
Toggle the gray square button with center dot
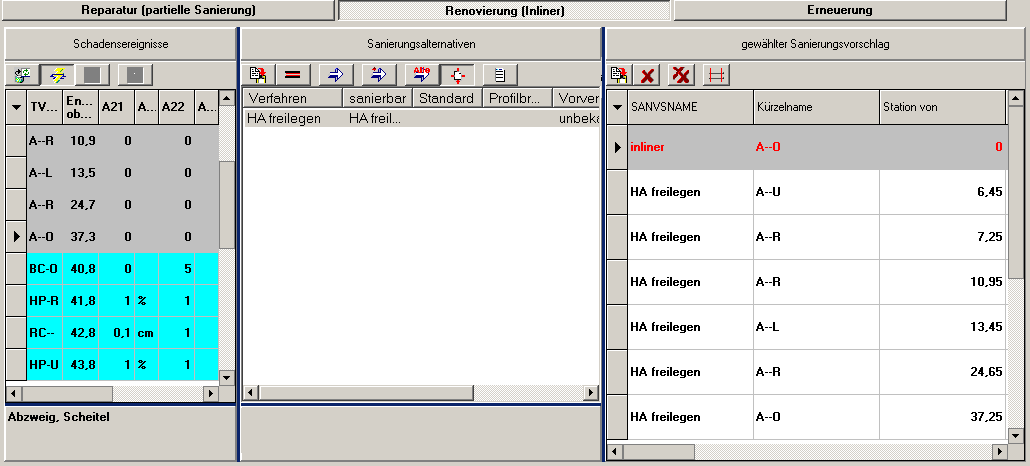coord(135,74)
